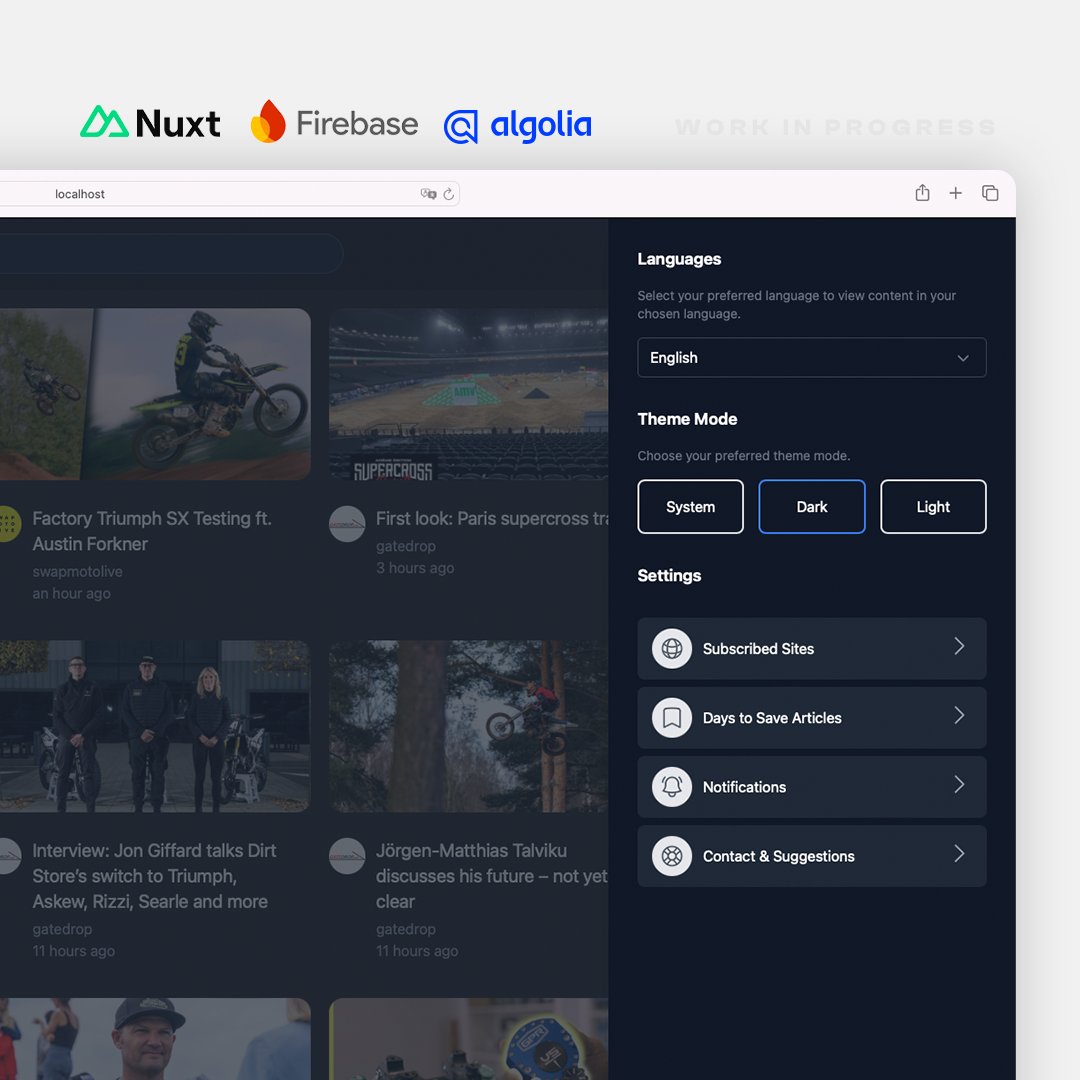The image size is (1080, 1080).
Task: Expand Contact & Suggestions chevron
Action: tap(959, 854)
